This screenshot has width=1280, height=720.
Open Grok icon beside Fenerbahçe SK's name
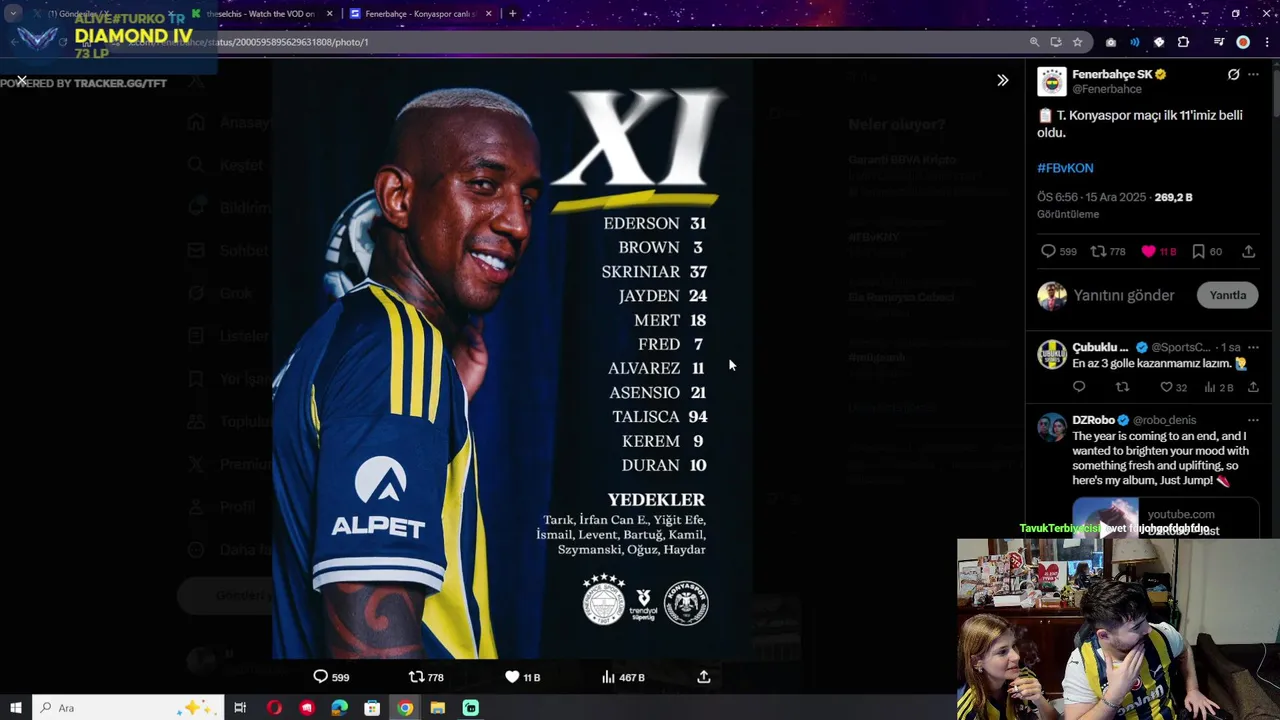point(1233,75)
